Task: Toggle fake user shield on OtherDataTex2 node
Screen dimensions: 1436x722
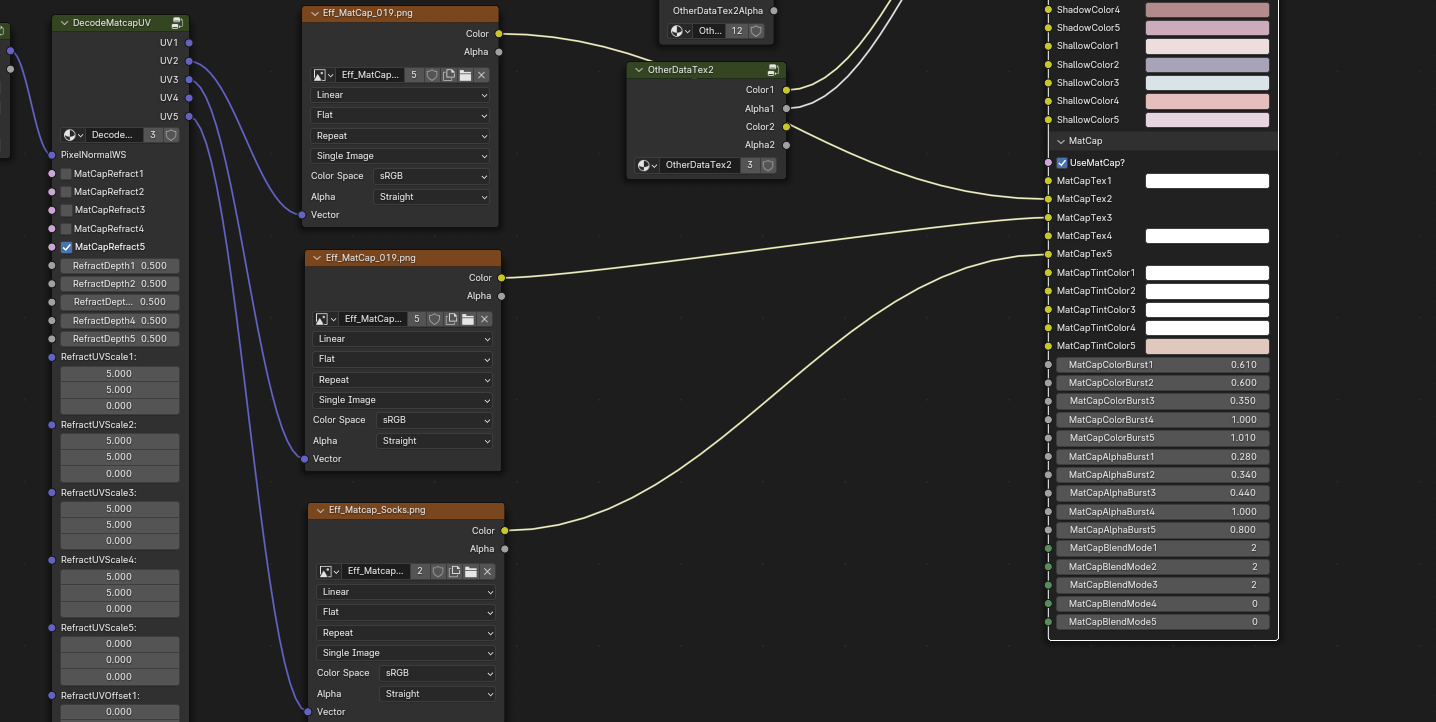Action: click(x=768, y=165)
